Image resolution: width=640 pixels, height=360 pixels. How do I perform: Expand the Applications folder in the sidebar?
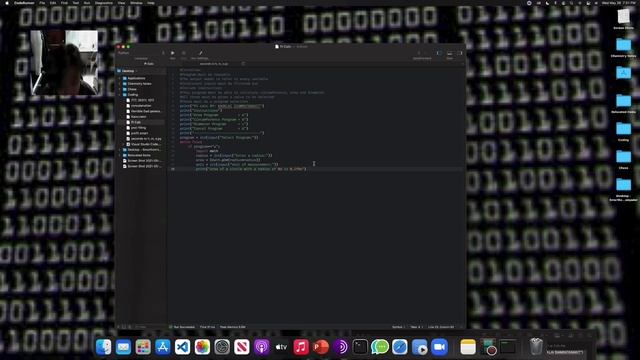[120, 78]
